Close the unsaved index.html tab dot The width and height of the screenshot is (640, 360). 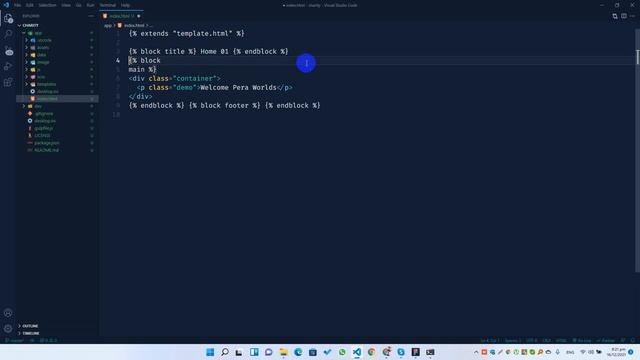click(x=138, y=16)
